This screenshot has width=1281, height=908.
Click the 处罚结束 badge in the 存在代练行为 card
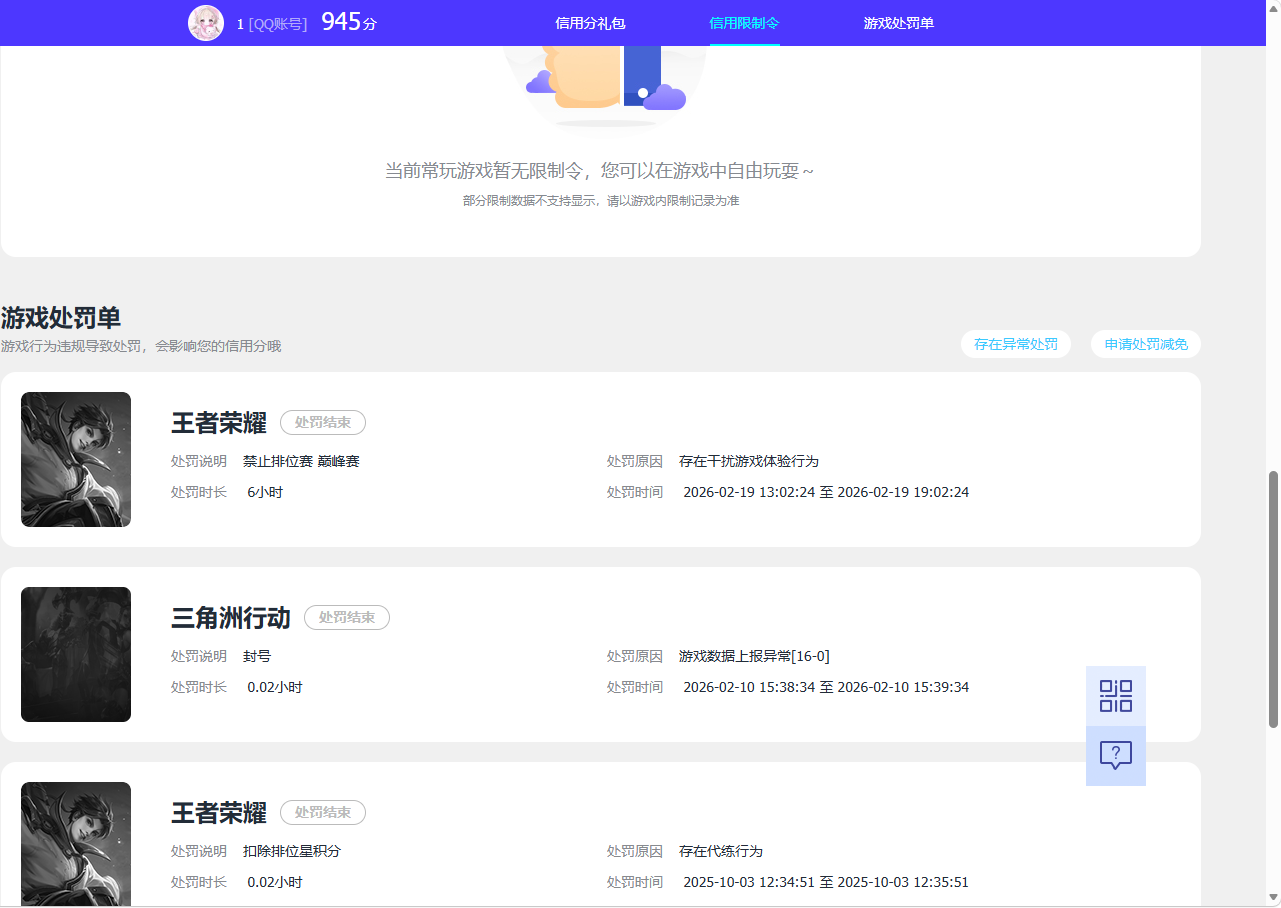tap(323, 813)
